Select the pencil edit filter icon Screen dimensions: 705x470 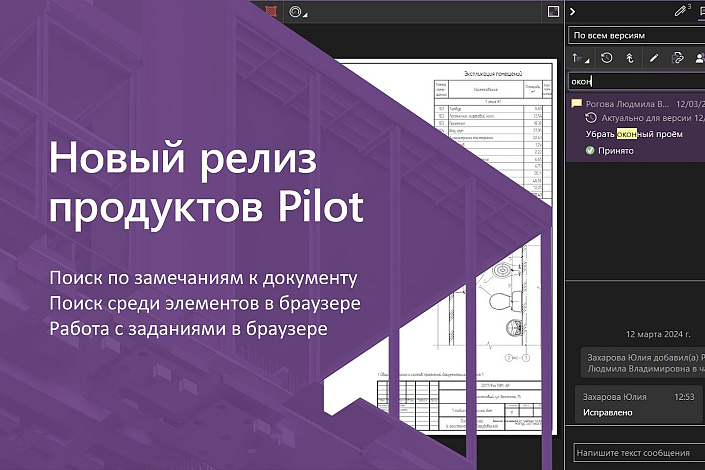(x=654, y=58)
